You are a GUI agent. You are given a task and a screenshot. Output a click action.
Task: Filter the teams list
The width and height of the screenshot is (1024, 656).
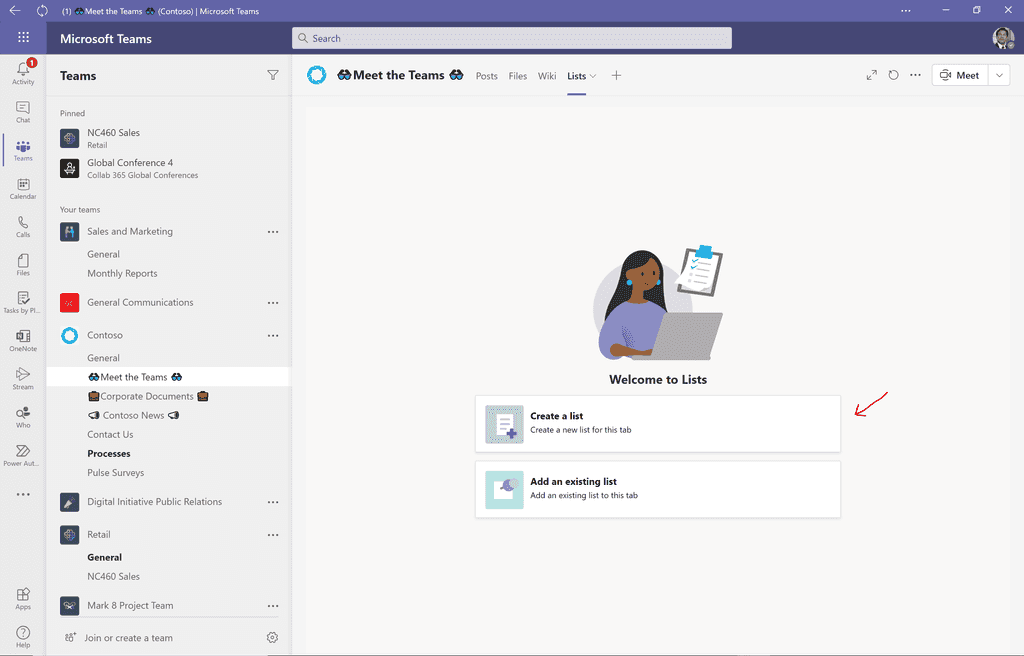[273, 75]
